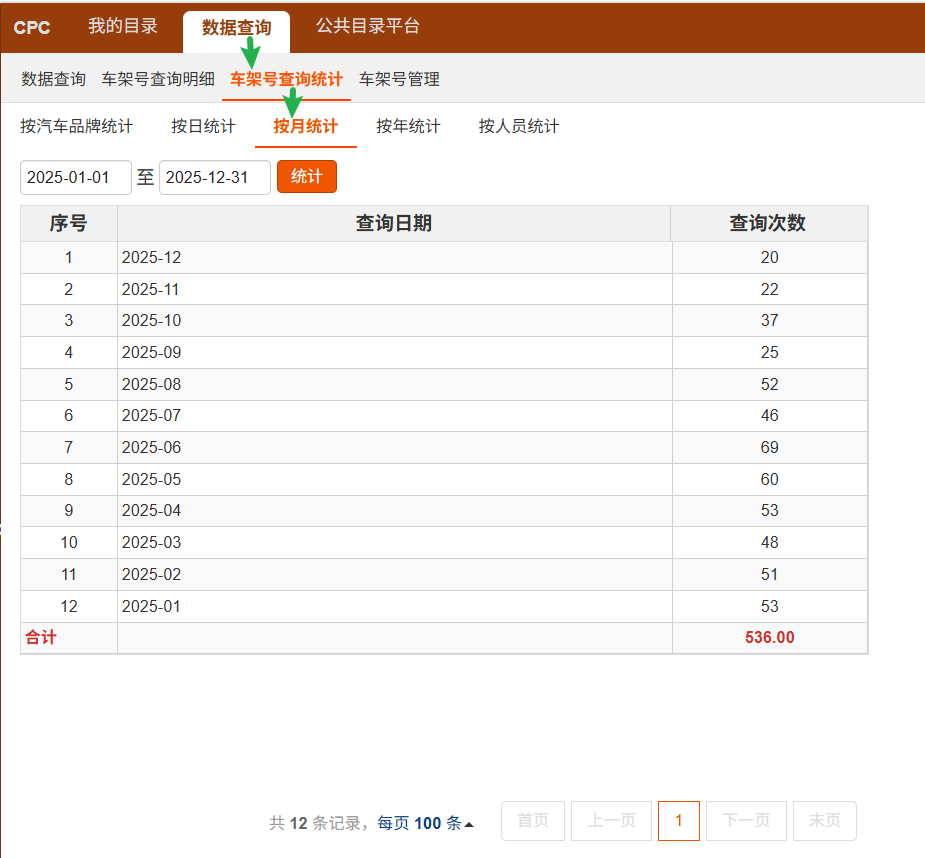Screen dimensions: 925x858
Task: Click the start date field 2025-01-01
Action: pos(76,177)
